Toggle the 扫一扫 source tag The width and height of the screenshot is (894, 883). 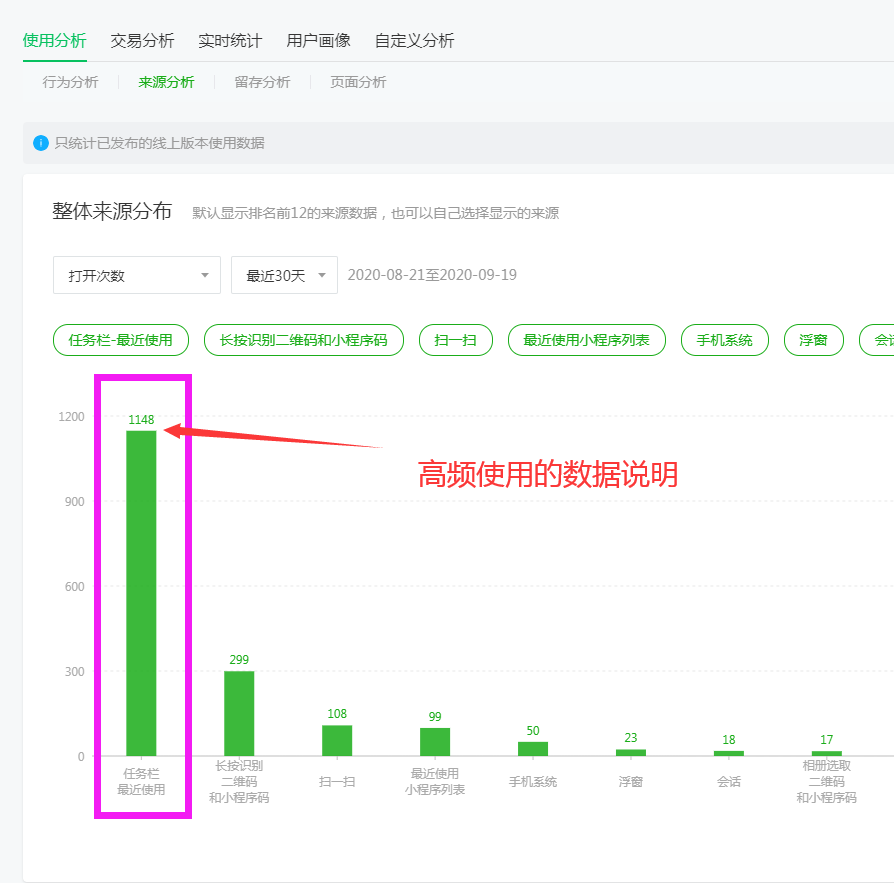pos(455,340)
